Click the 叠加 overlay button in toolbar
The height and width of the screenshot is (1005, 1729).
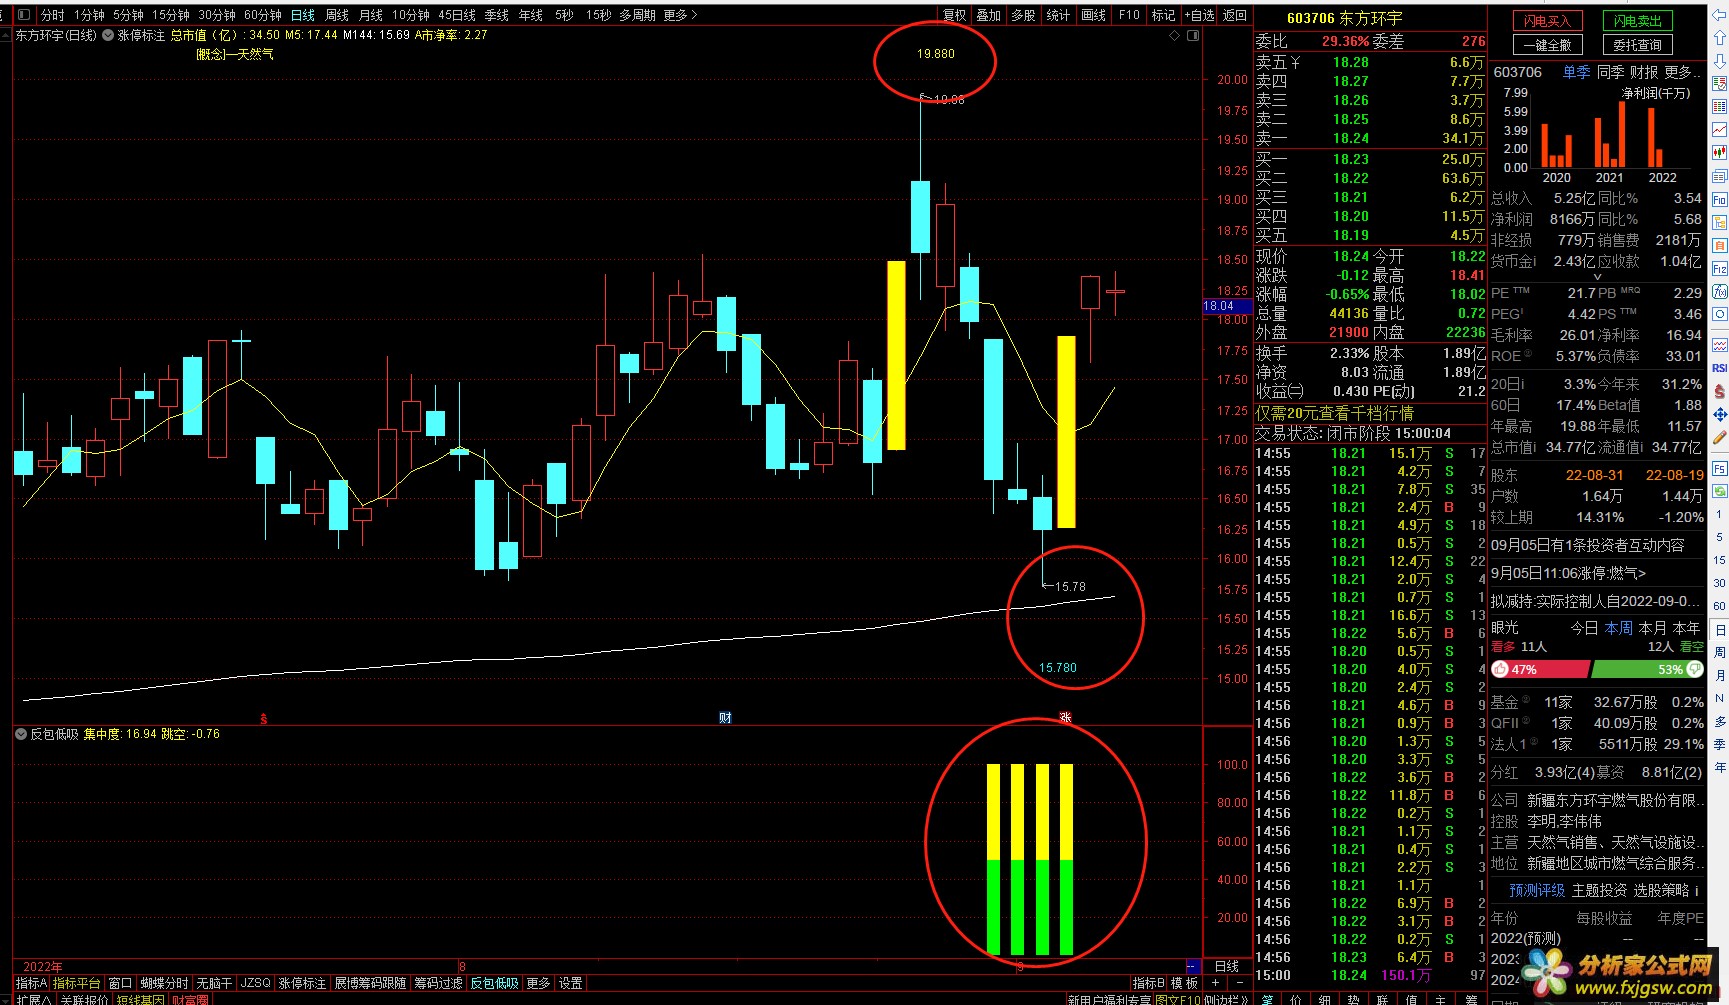[988, 15]
